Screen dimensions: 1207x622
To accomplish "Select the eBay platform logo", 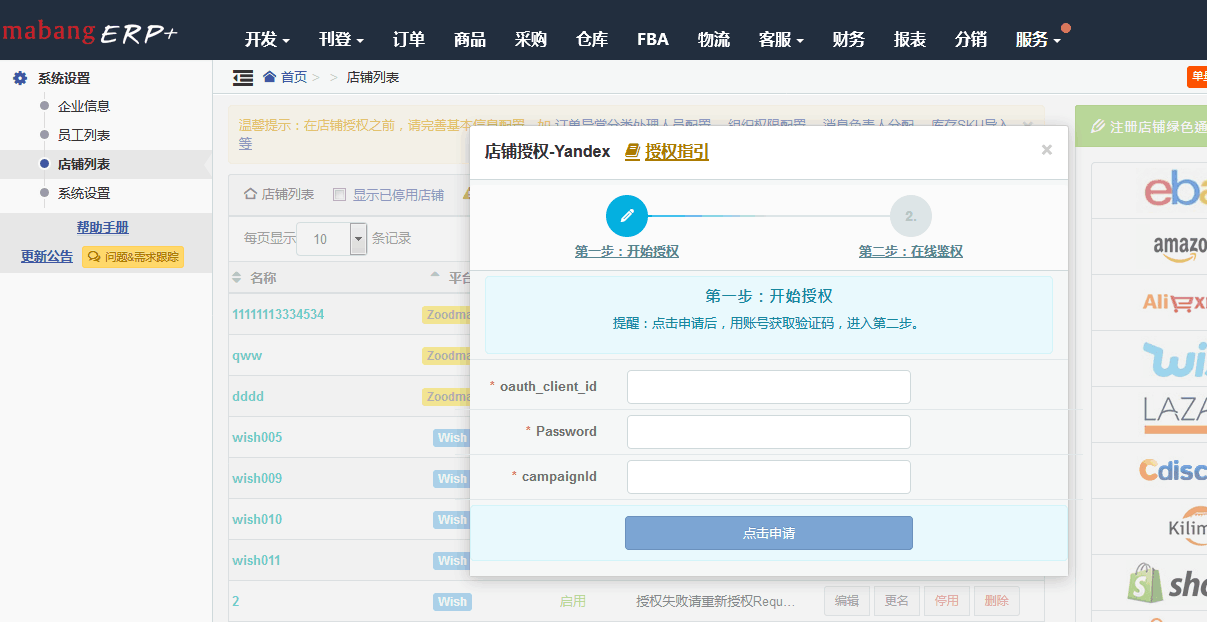I will click(1176, 190).
